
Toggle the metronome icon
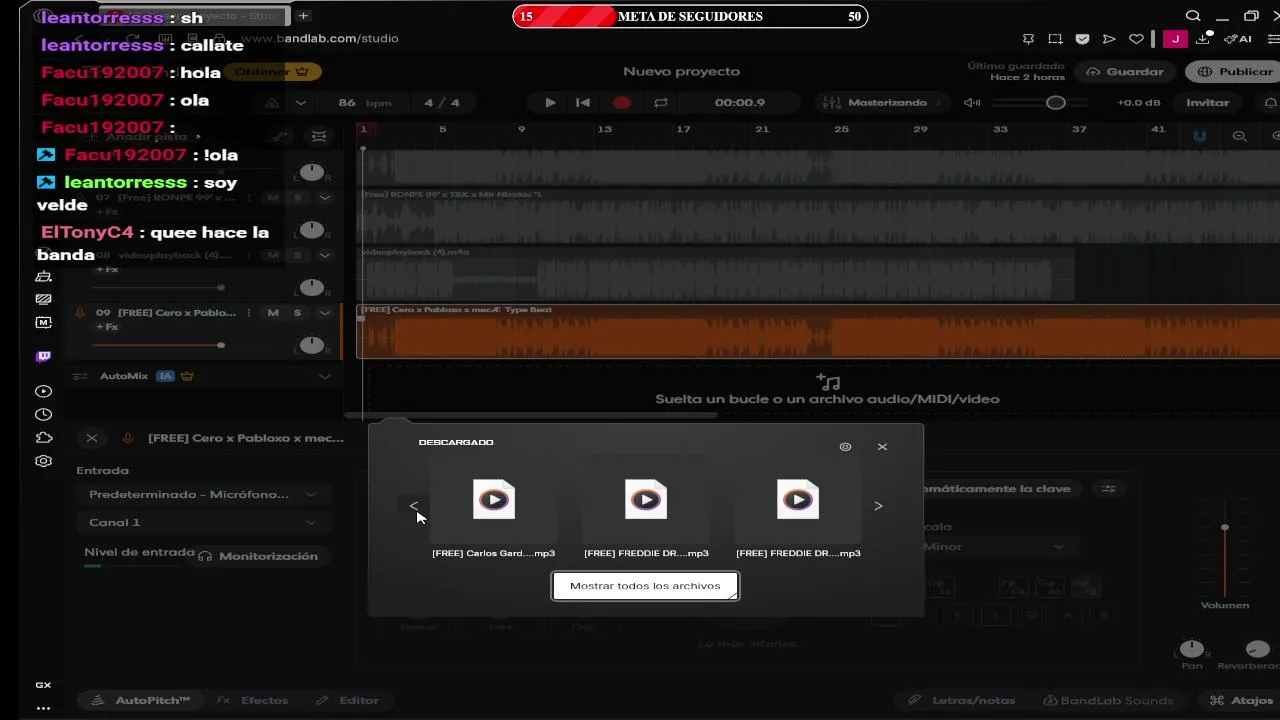pos(272,102)
